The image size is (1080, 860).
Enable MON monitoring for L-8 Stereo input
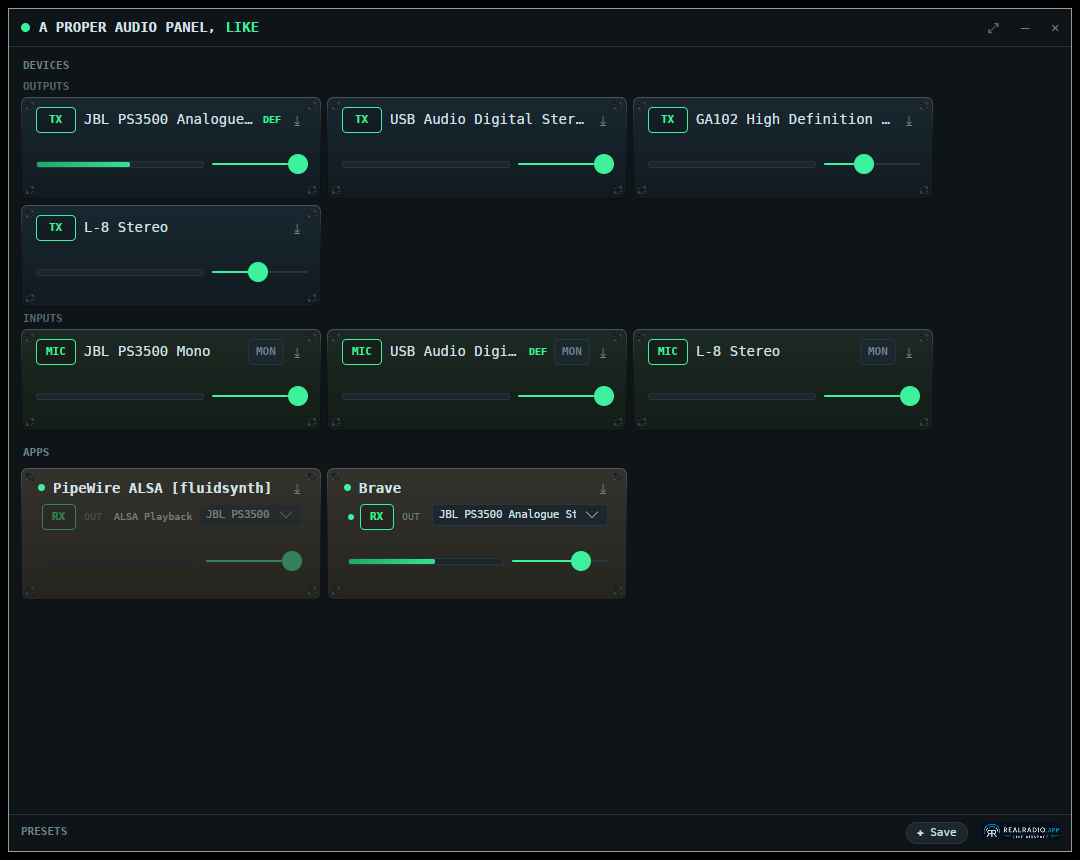878,352
